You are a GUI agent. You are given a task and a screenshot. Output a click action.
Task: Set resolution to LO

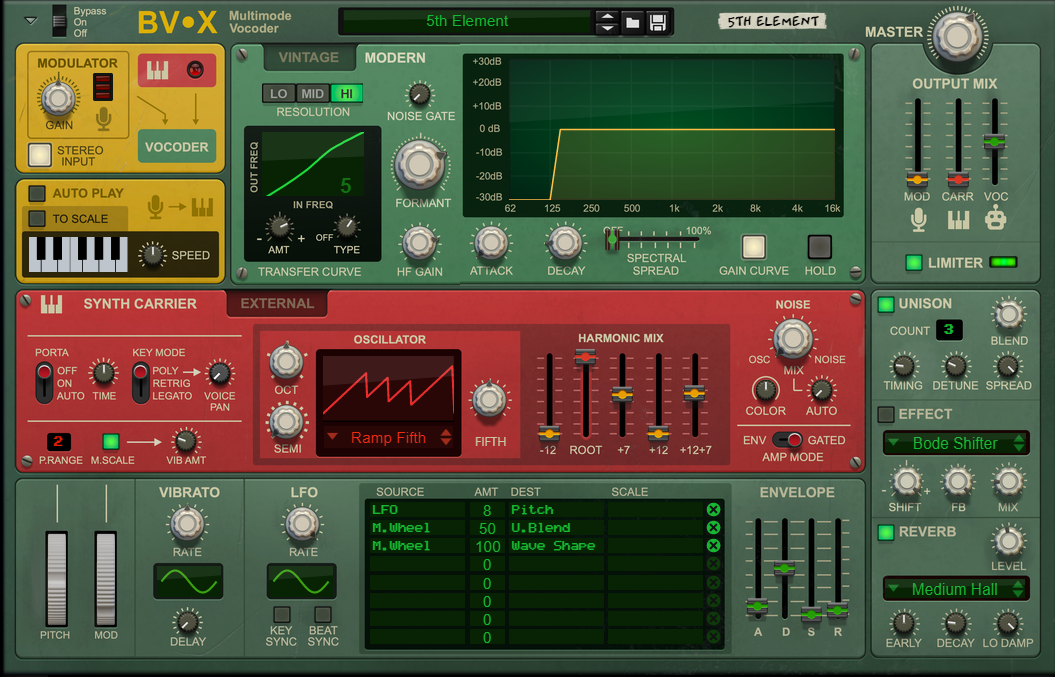(279, 94)
